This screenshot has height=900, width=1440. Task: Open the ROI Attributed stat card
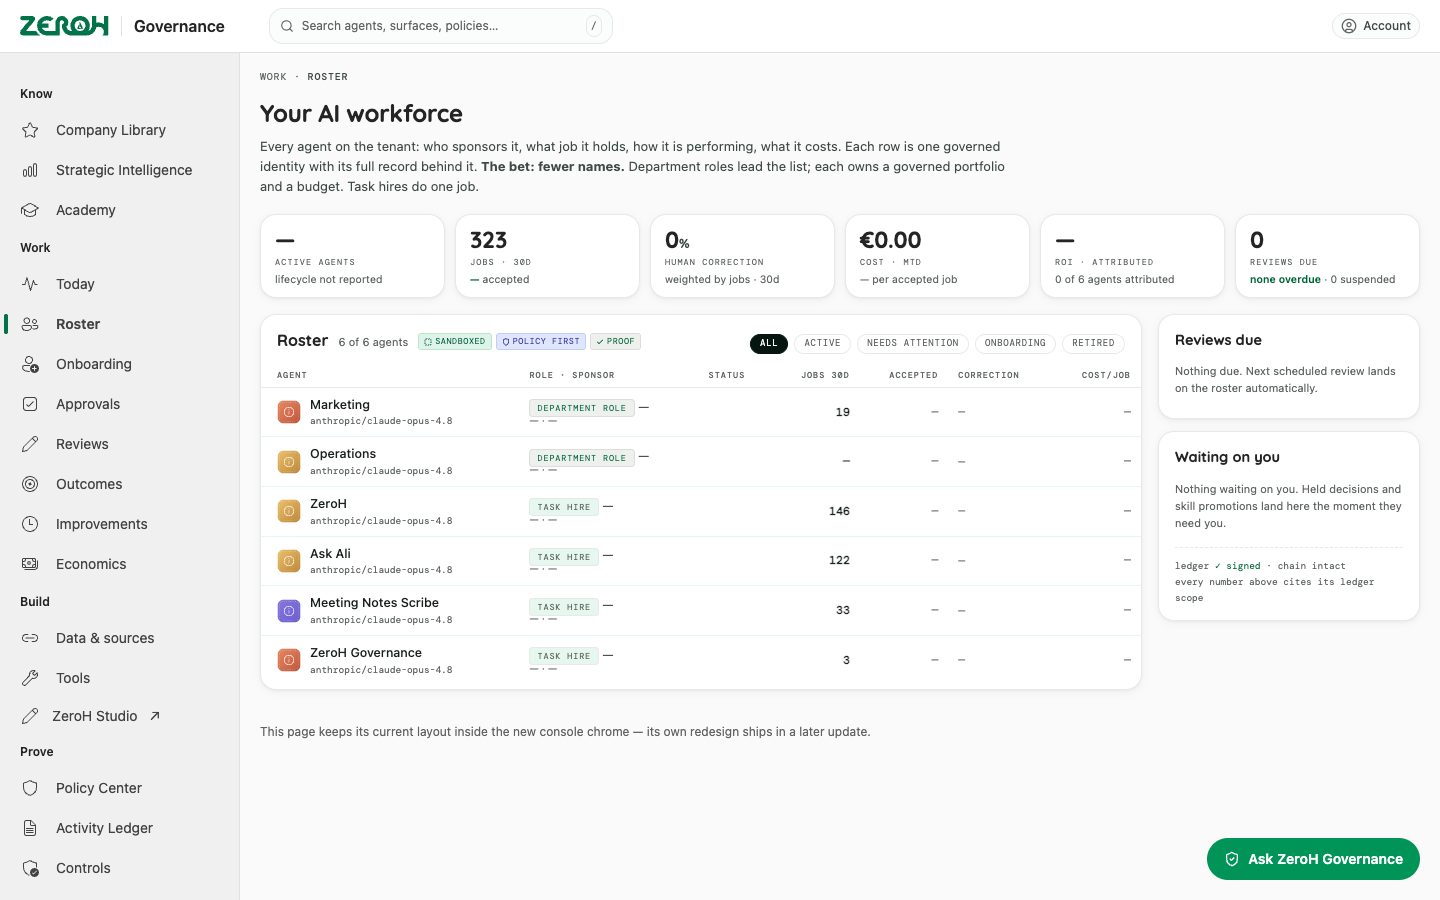click(1132, 256)
